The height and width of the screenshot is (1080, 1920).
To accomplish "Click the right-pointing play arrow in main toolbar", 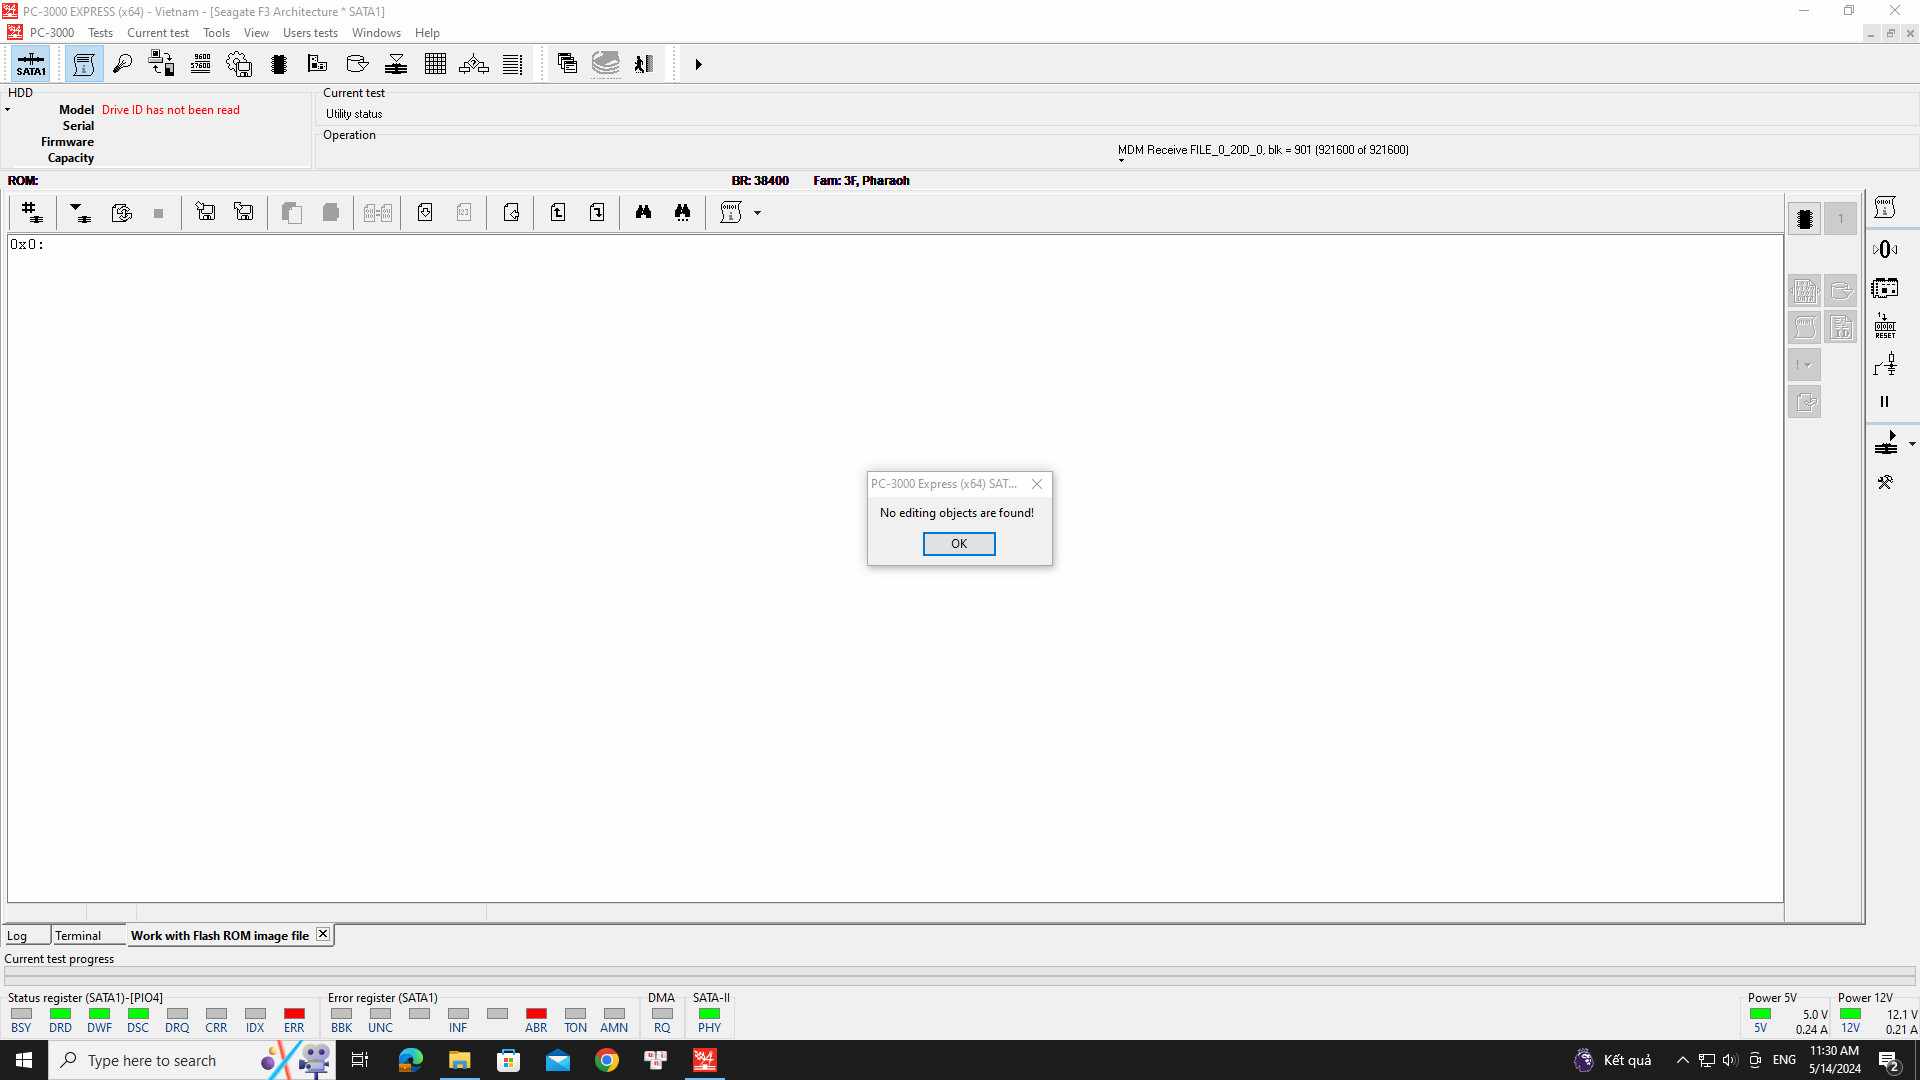I will pos(698,65).
